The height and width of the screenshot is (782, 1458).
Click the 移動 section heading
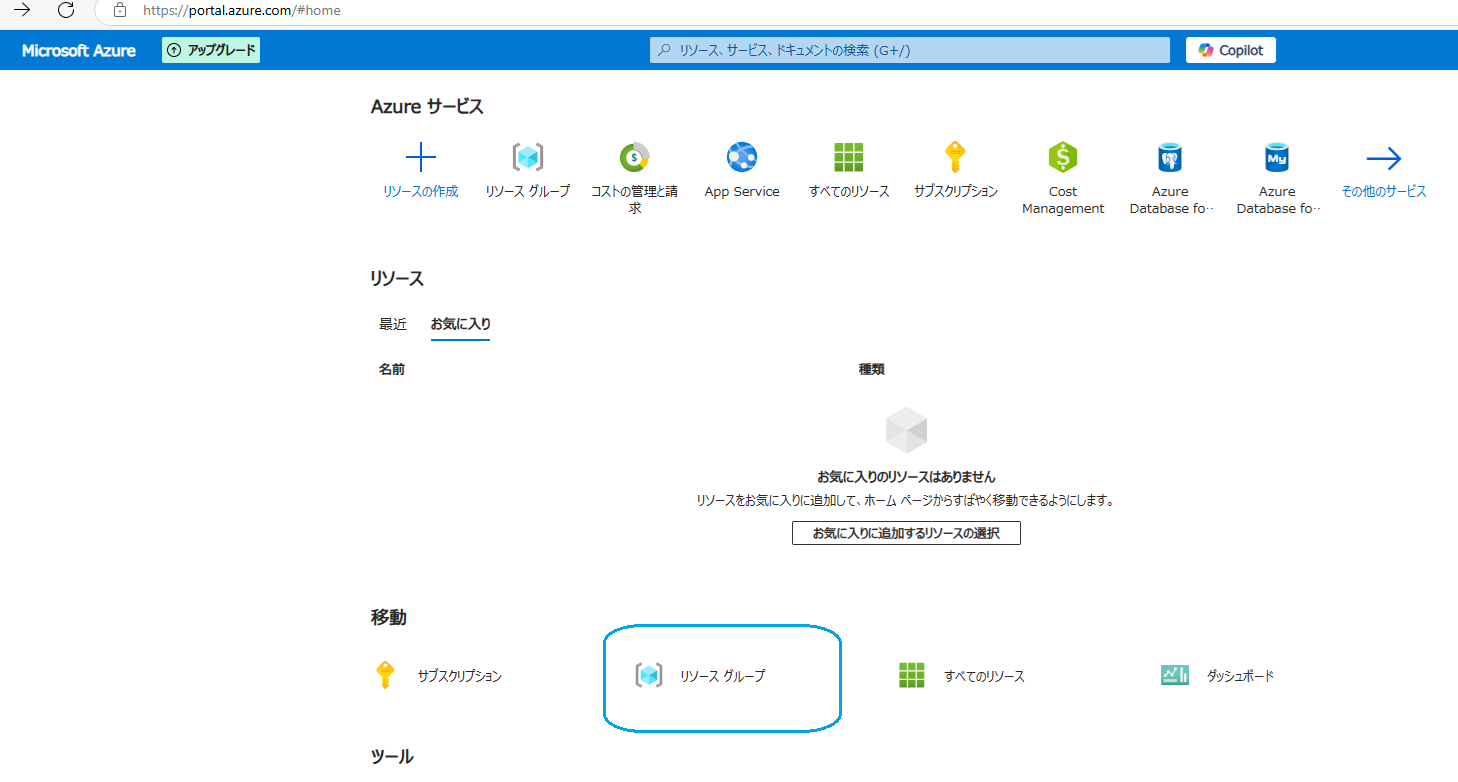389,618
